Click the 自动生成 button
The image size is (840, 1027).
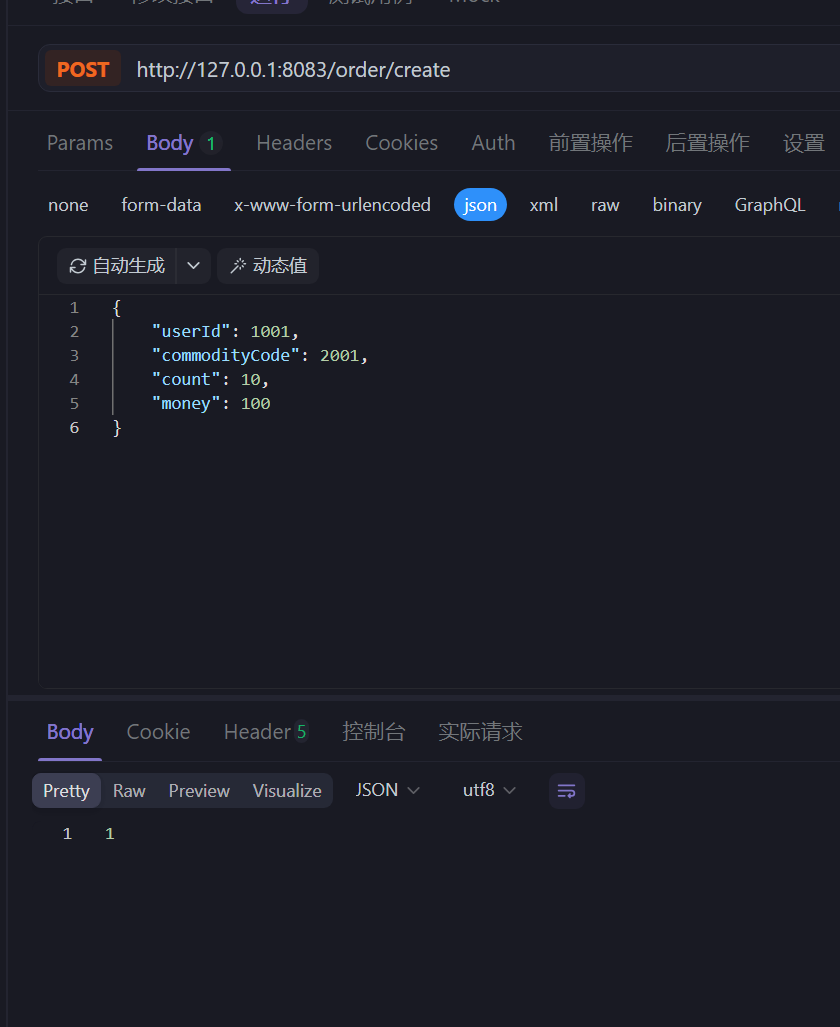(x=117, y=266)
